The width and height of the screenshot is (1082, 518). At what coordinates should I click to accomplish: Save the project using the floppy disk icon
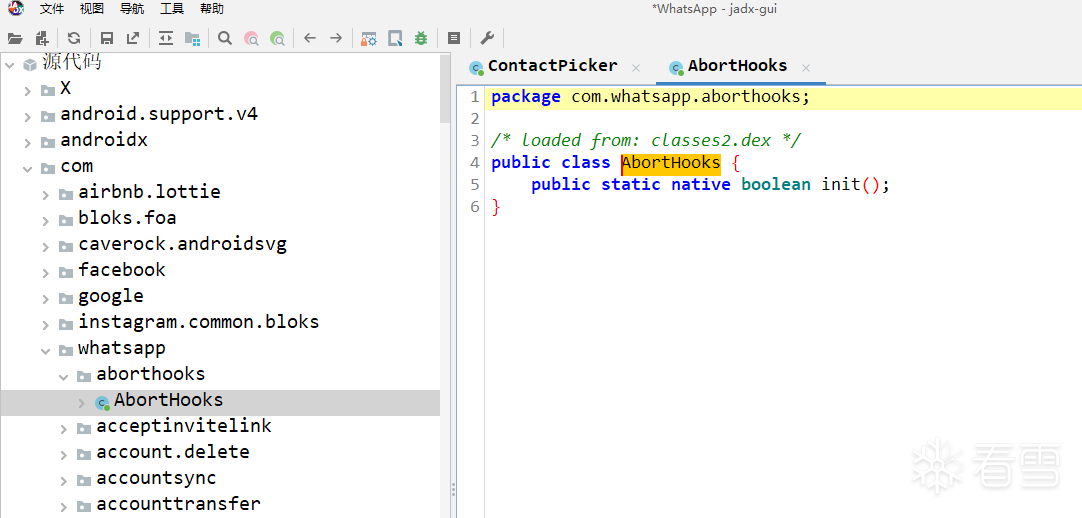pyautogui.click(x=107, y=39)
